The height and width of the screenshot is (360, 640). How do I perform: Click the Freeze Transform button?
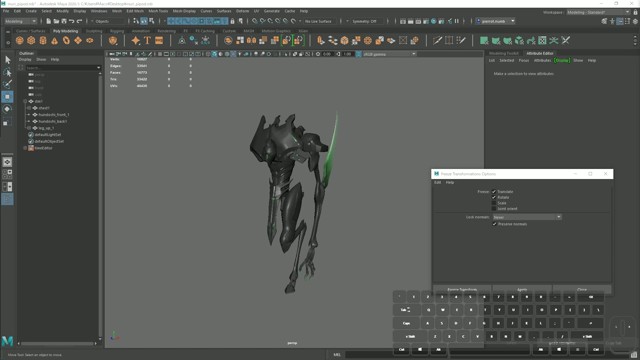462,289
